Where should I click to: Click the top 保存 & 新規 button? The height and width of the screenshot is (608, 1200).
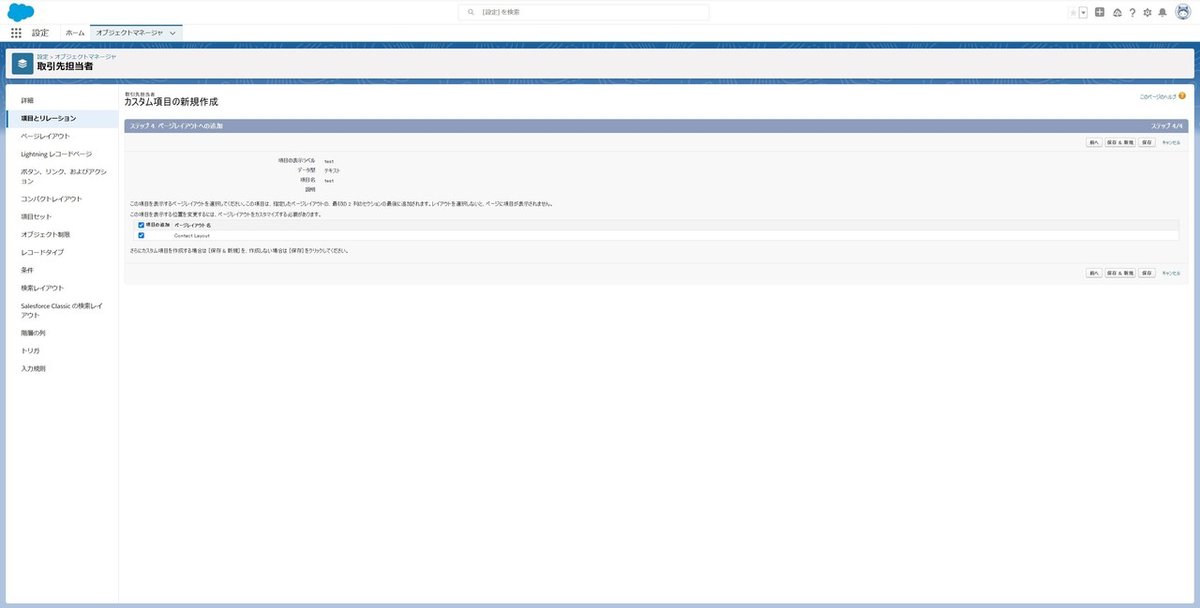pyautogui.click(x=1120, y=142)
